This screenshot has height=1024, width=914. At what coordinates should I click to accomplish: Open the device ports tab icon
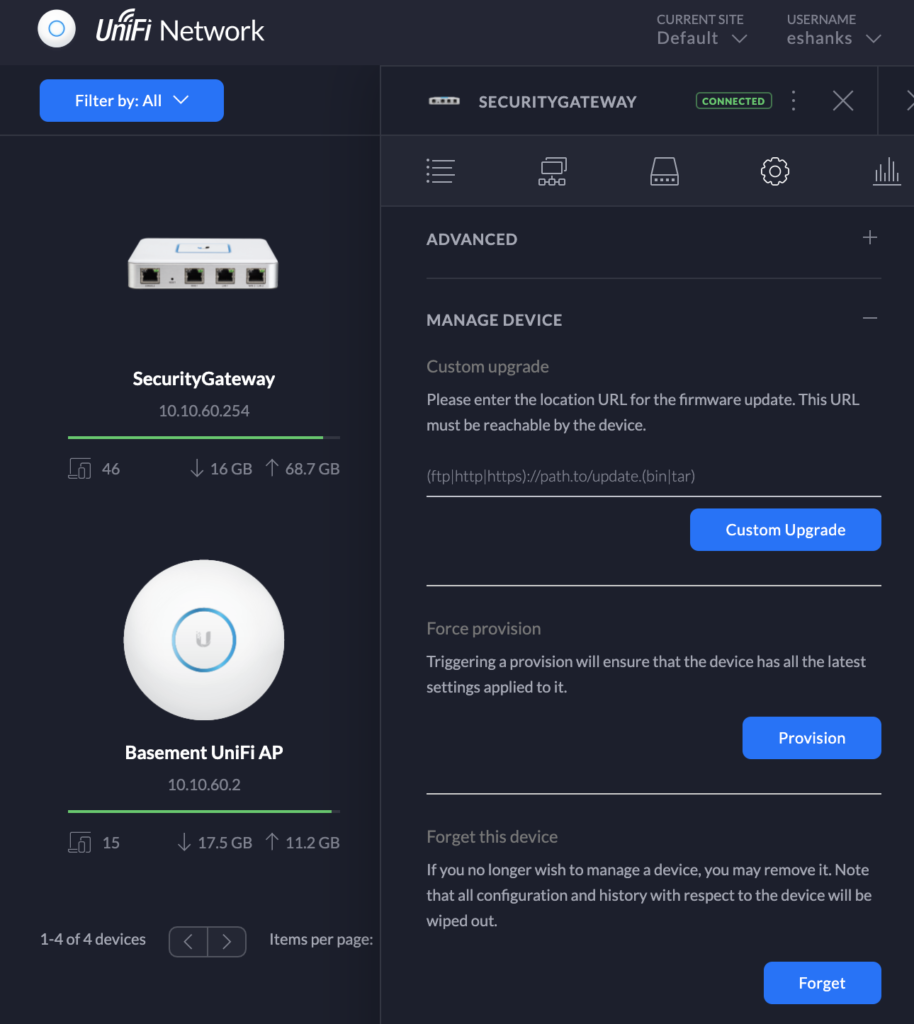coord(664,171)
